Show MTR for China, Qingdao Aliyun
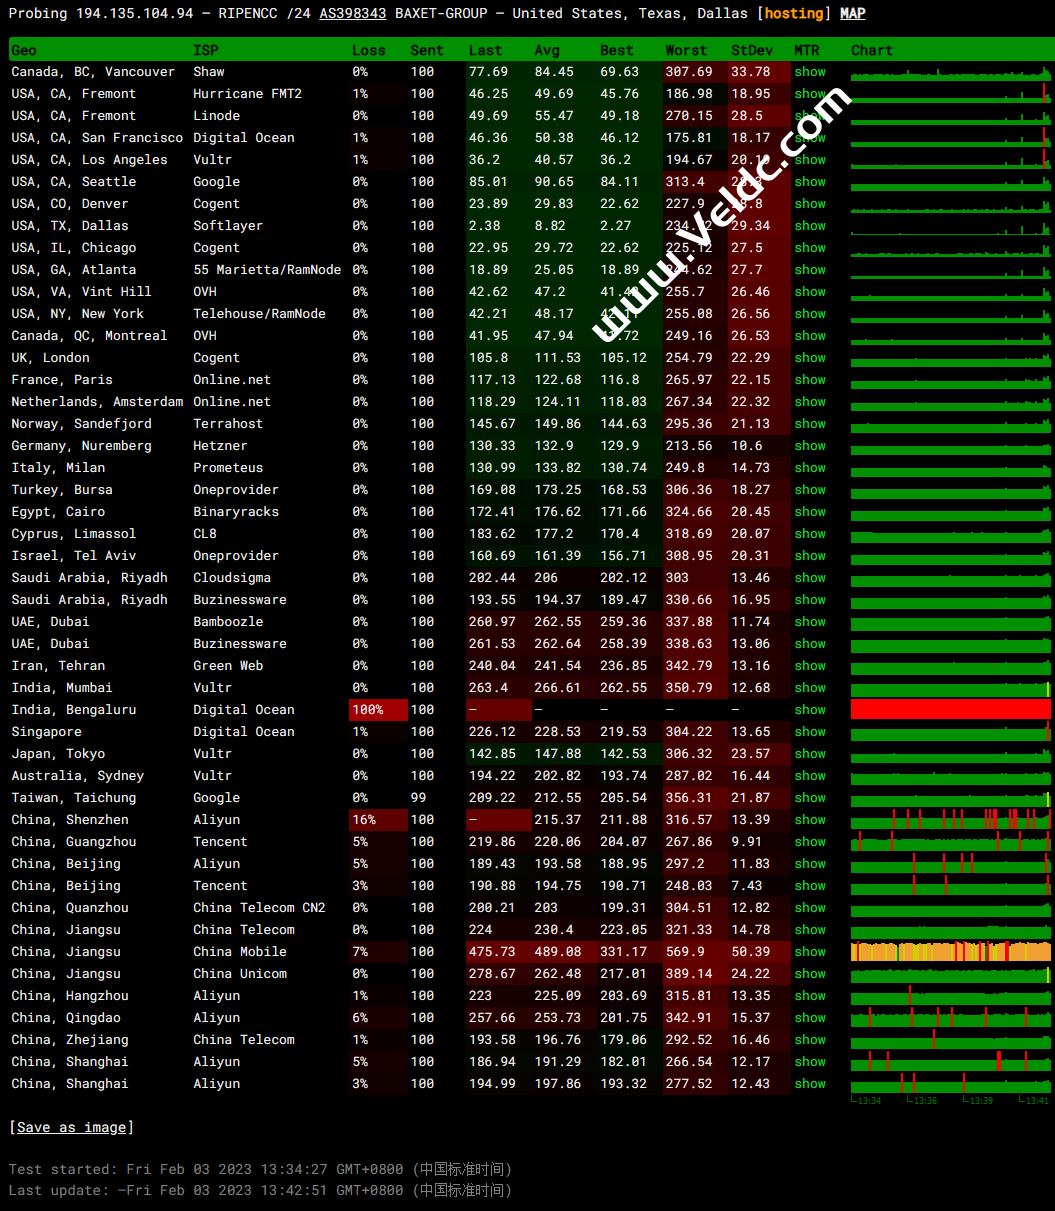 [810, 1018]
